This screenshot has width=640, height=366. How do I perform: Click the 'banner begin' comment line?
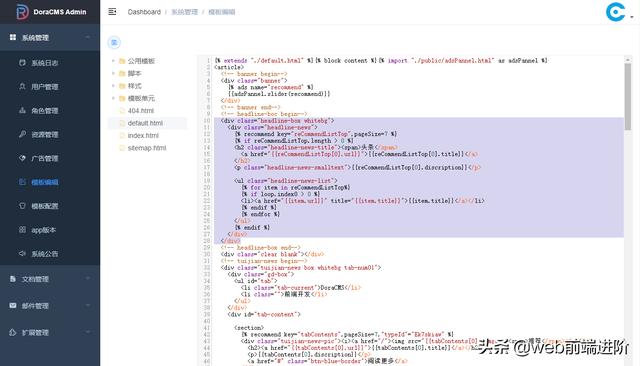click(x=254, y=74)
